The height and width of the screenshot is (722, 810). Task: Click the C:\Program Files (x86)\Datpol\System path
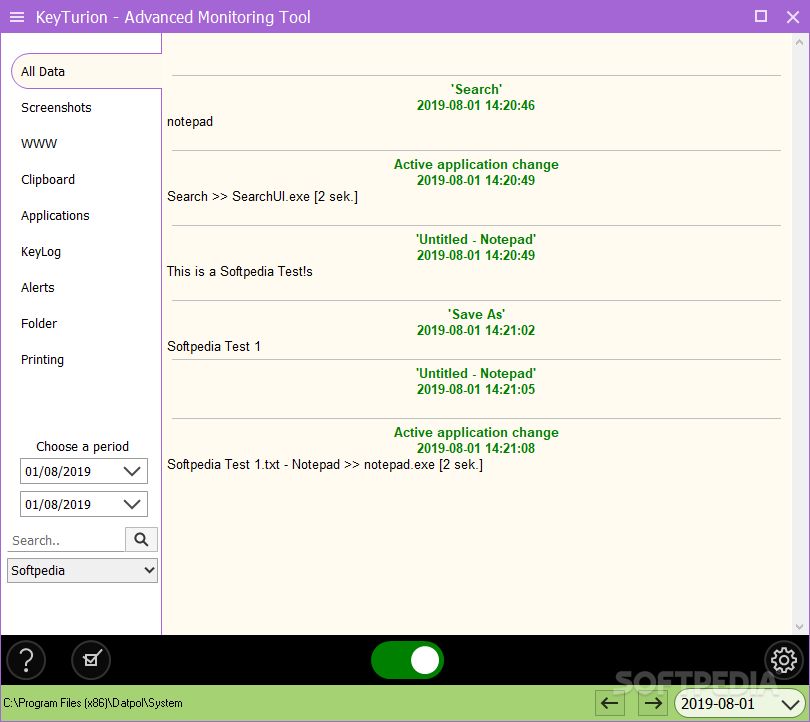93,703
